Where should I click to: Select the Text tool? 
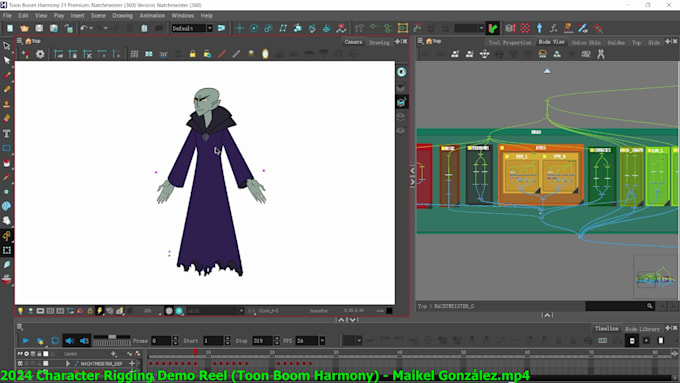point(7,134)
